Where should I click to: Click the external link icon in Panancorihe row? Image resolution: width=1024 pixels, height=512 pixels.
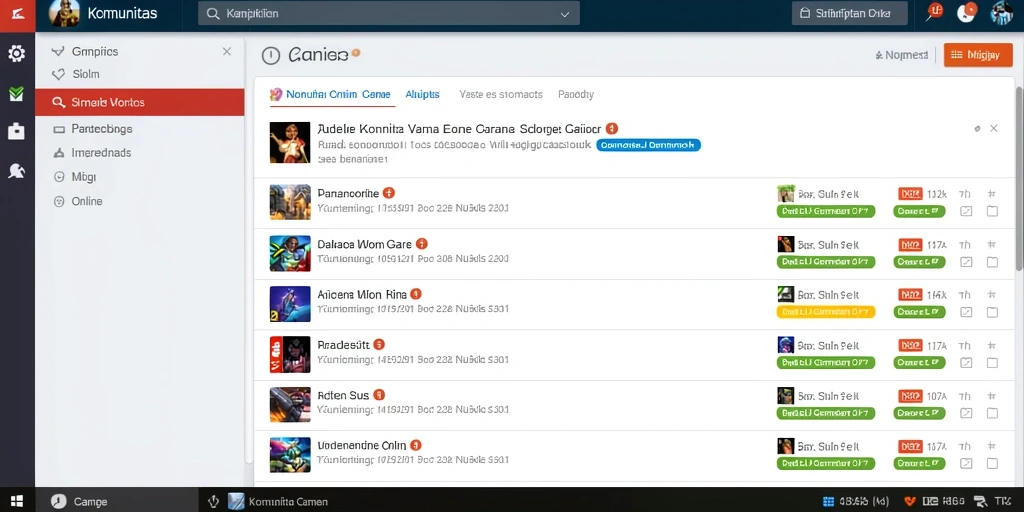pos(966,211)
